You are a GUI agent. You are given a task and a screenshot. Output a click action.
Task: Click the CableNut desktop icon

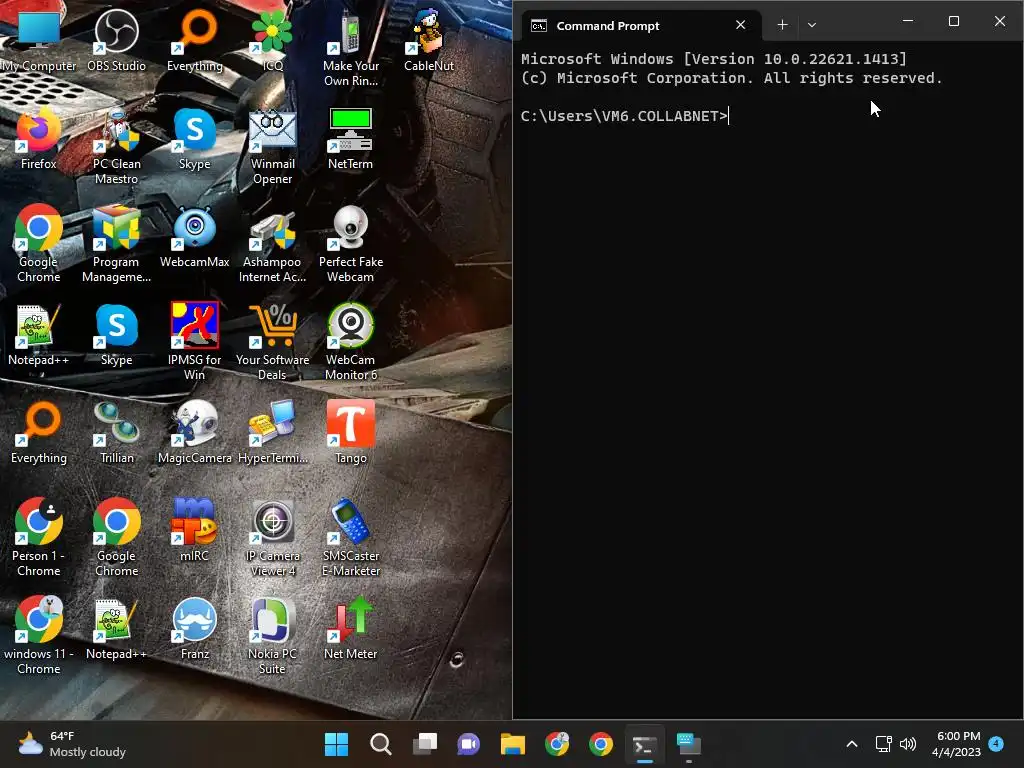coord(428,41)
